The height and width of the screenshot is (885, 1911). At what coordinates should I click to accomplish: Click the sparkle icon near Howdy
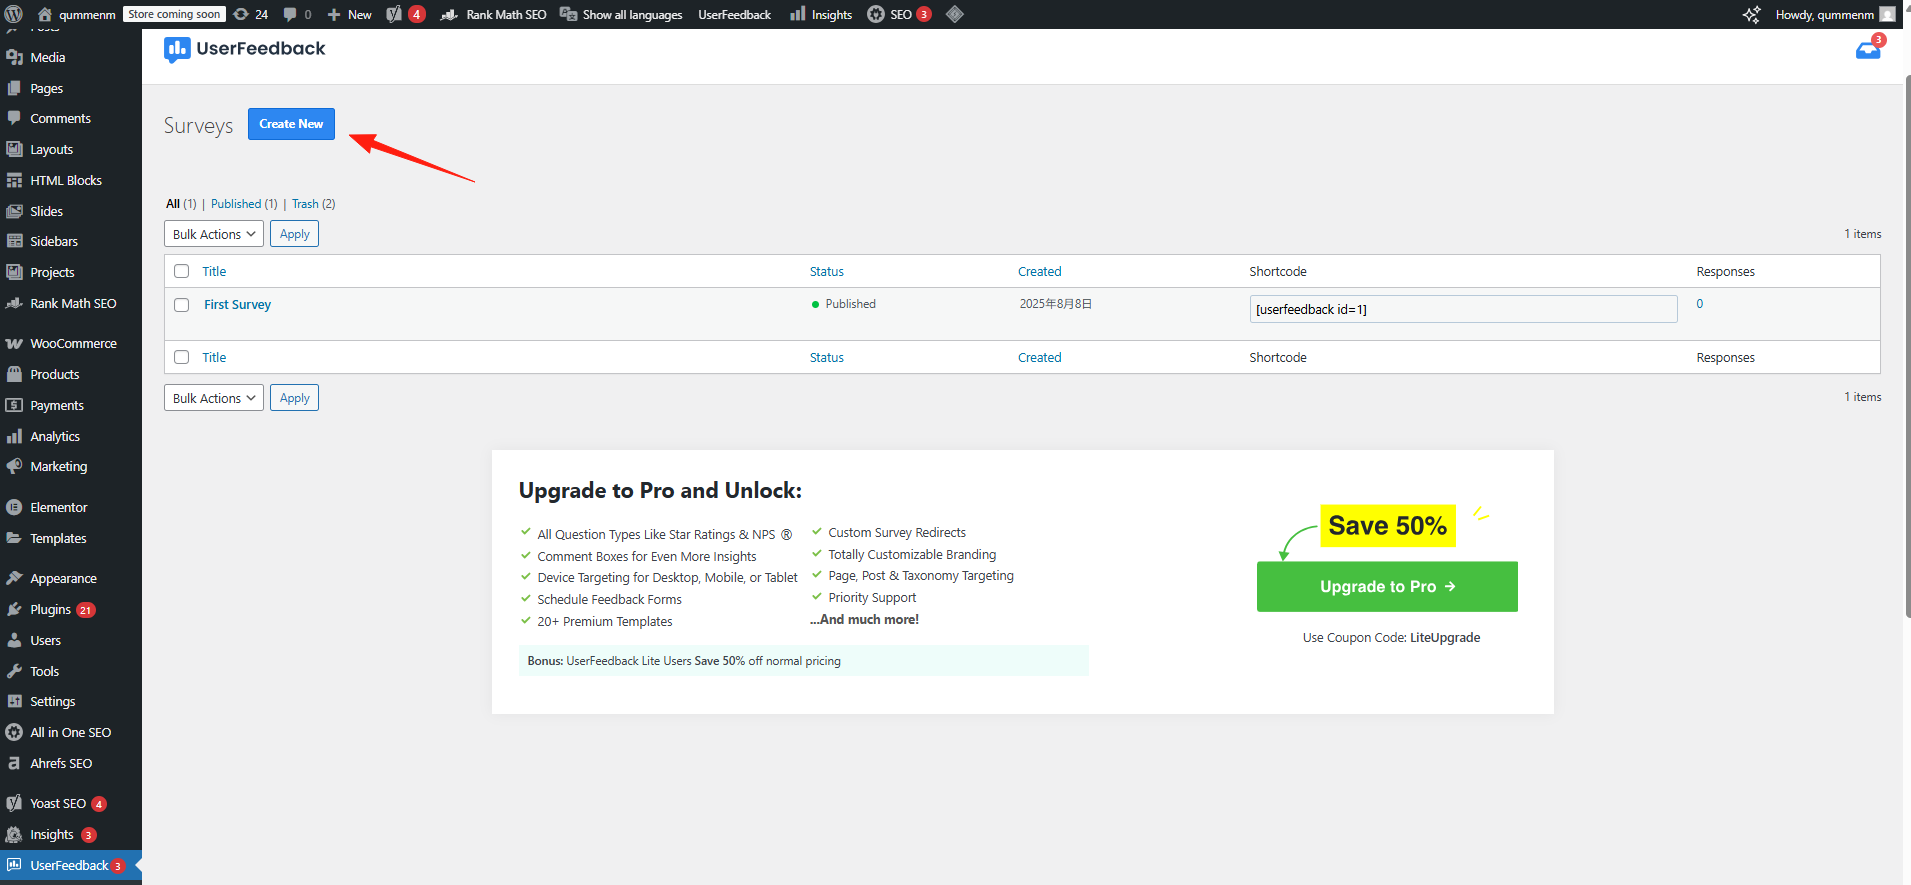click(1751, 14)
